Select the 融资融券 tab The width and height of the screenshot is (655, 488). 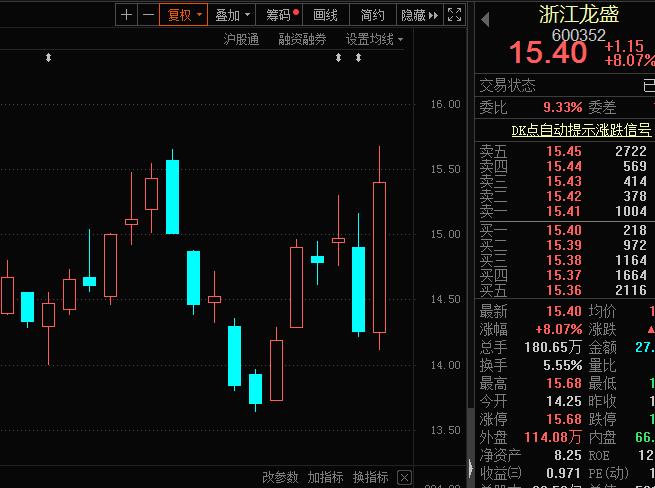pos(302,39)
